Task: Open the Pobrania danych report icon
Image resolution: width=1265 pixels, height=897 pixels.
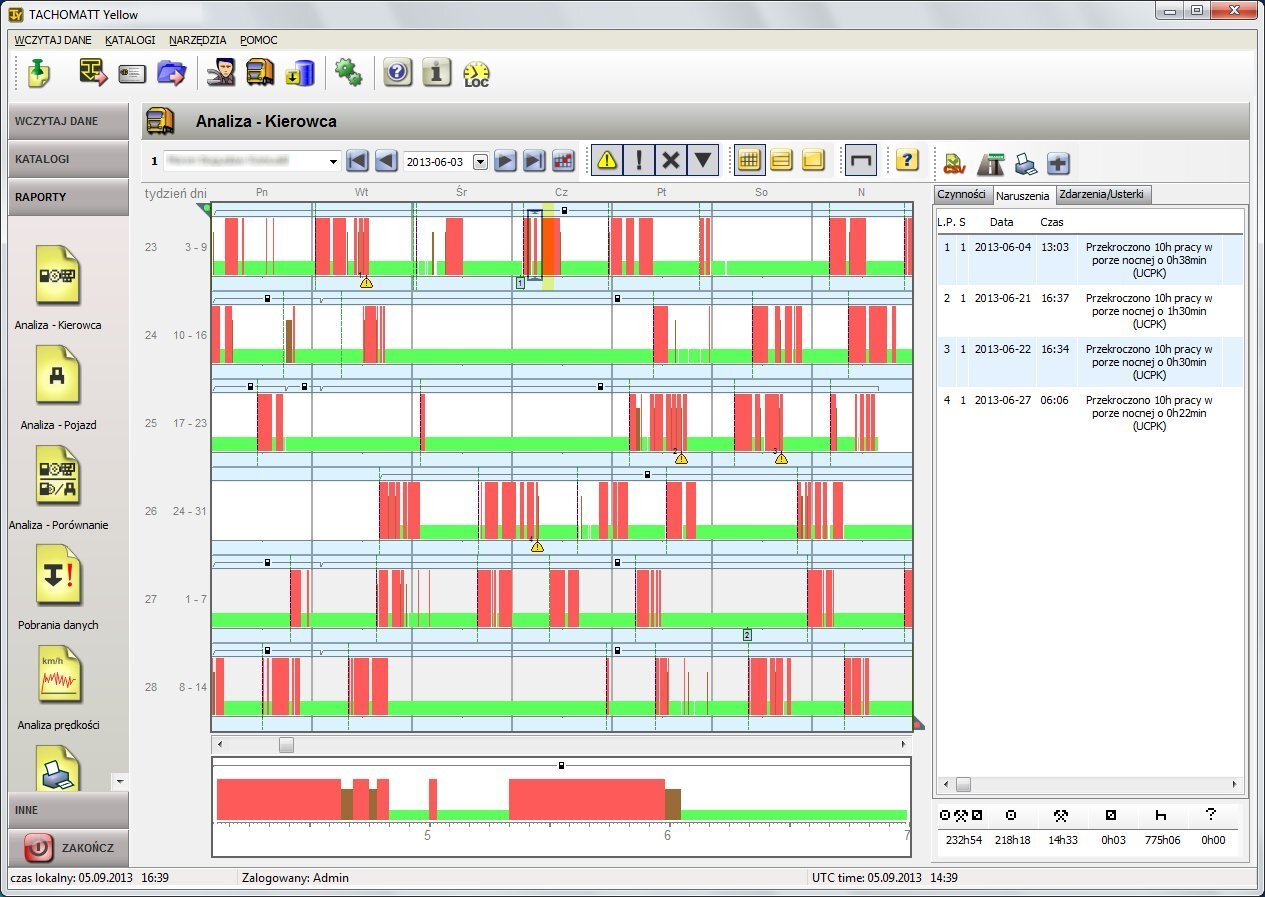Action: pos(57,576)
